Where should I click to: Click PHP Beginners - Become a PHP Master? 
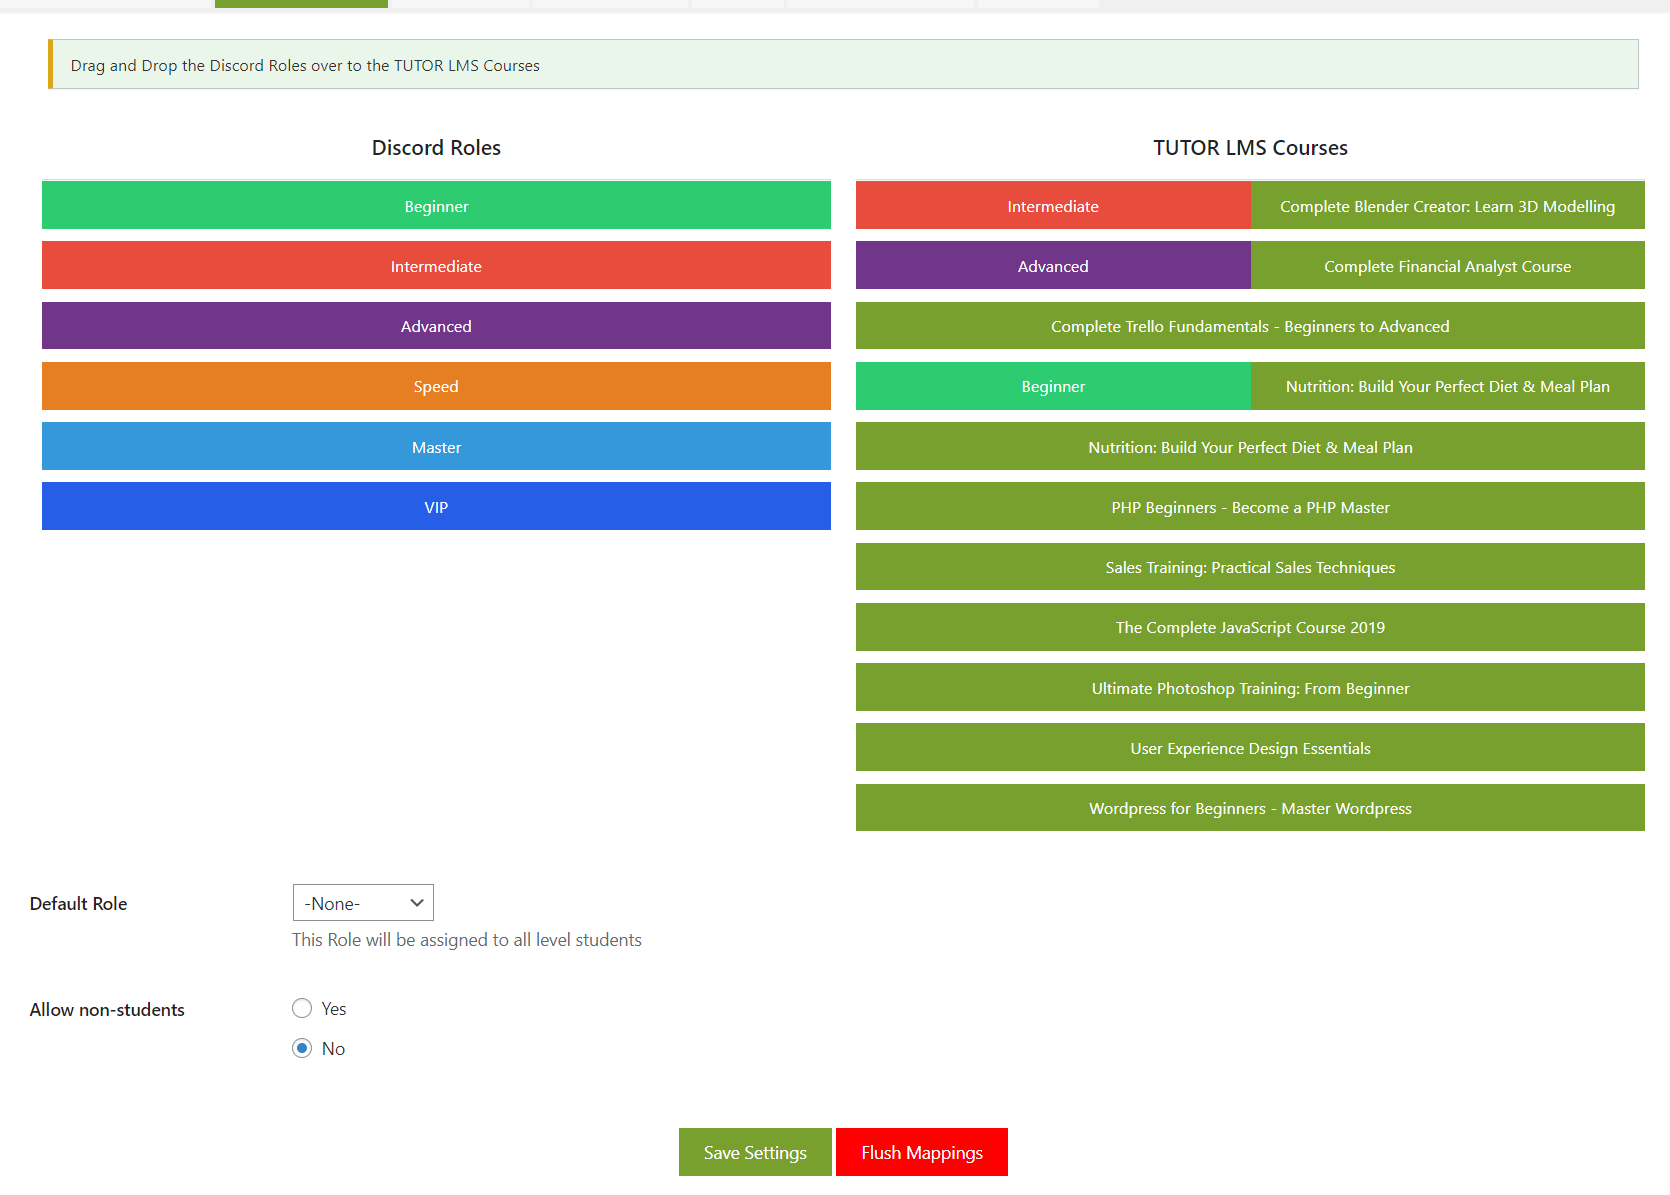click(x=1250, y=507)
